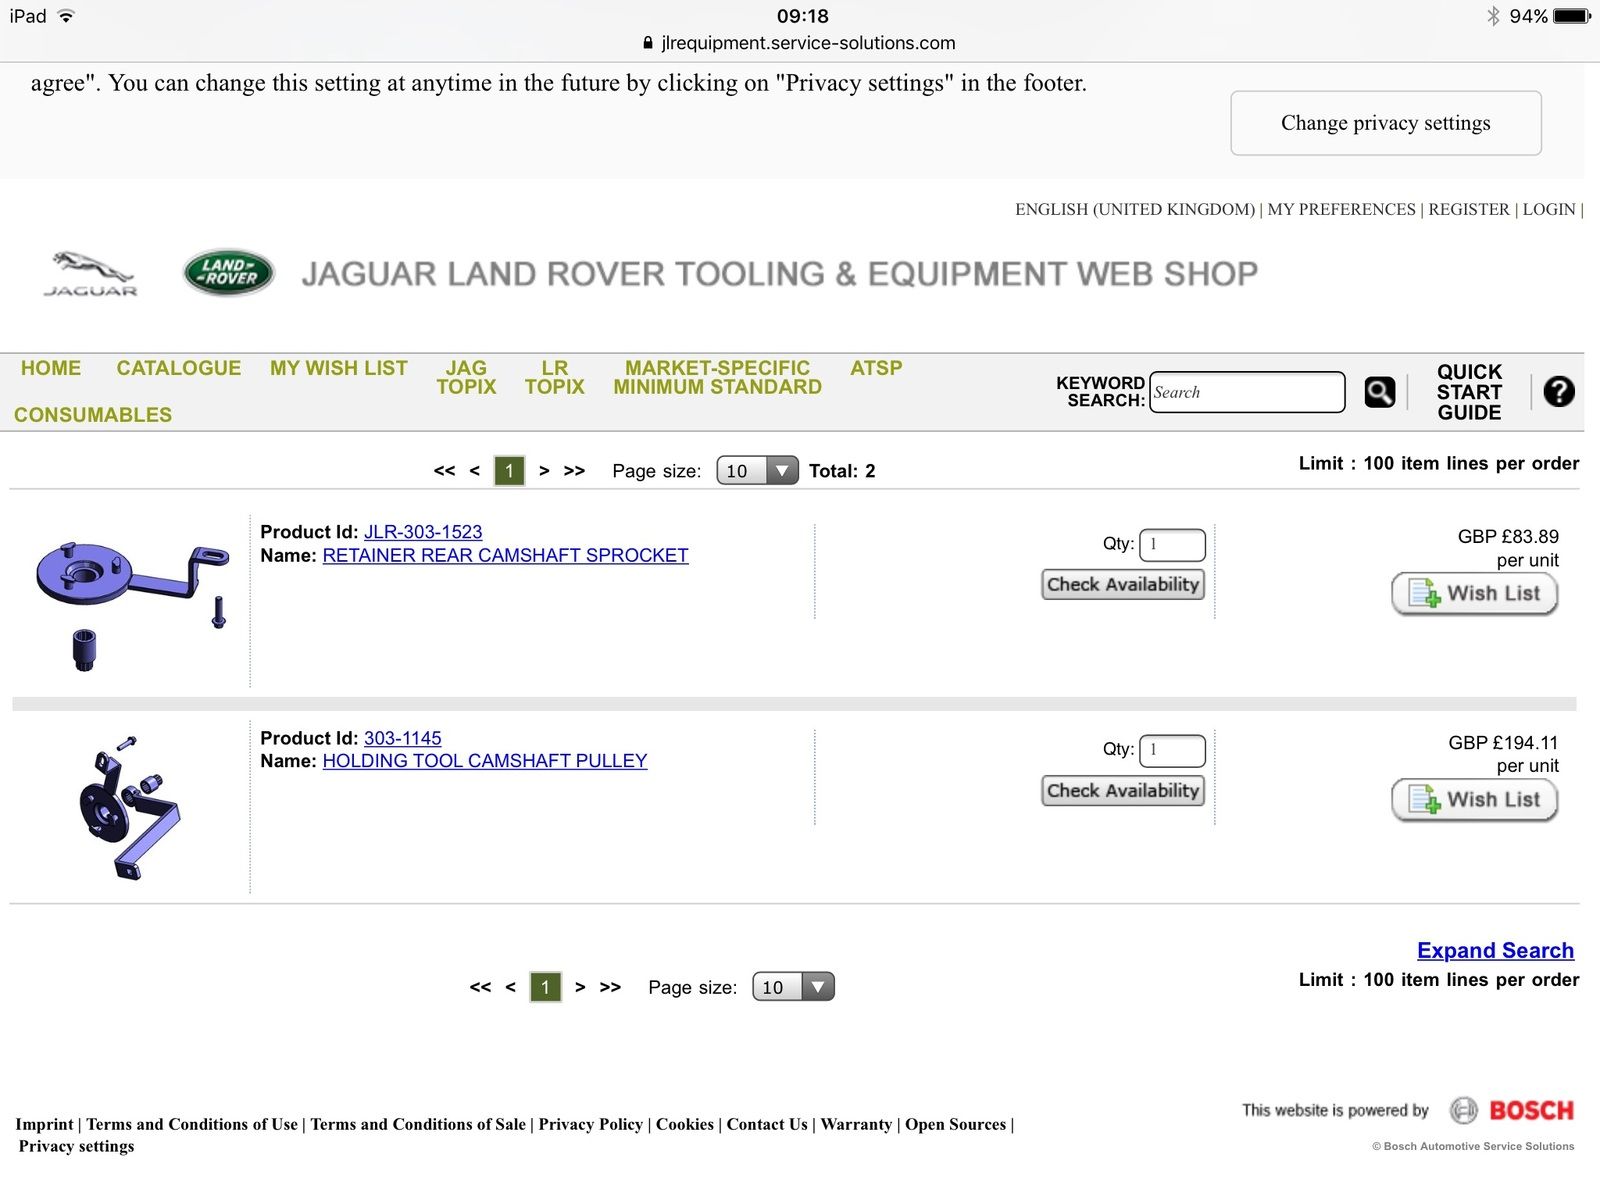Add 303-1145 to Wish List
The width and height of the screenshot is (1600, 1200).
[x=1475, y=800]
